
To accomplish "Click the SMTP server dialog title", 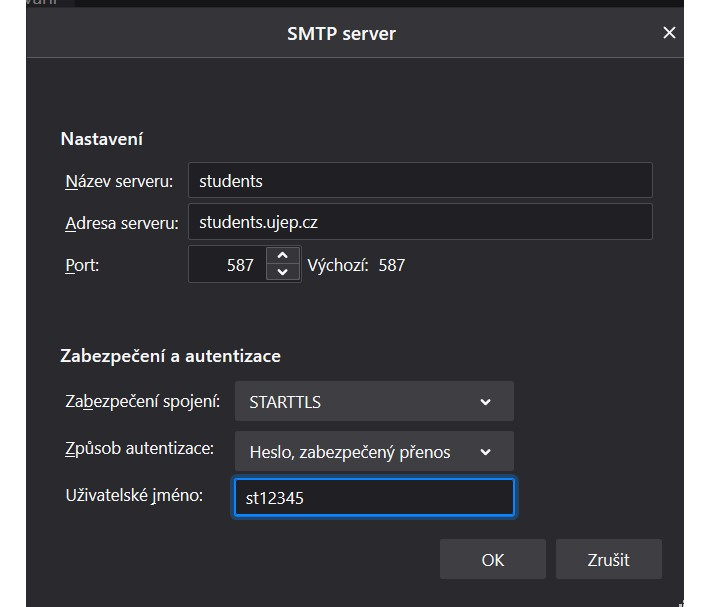I will [341, 33].
